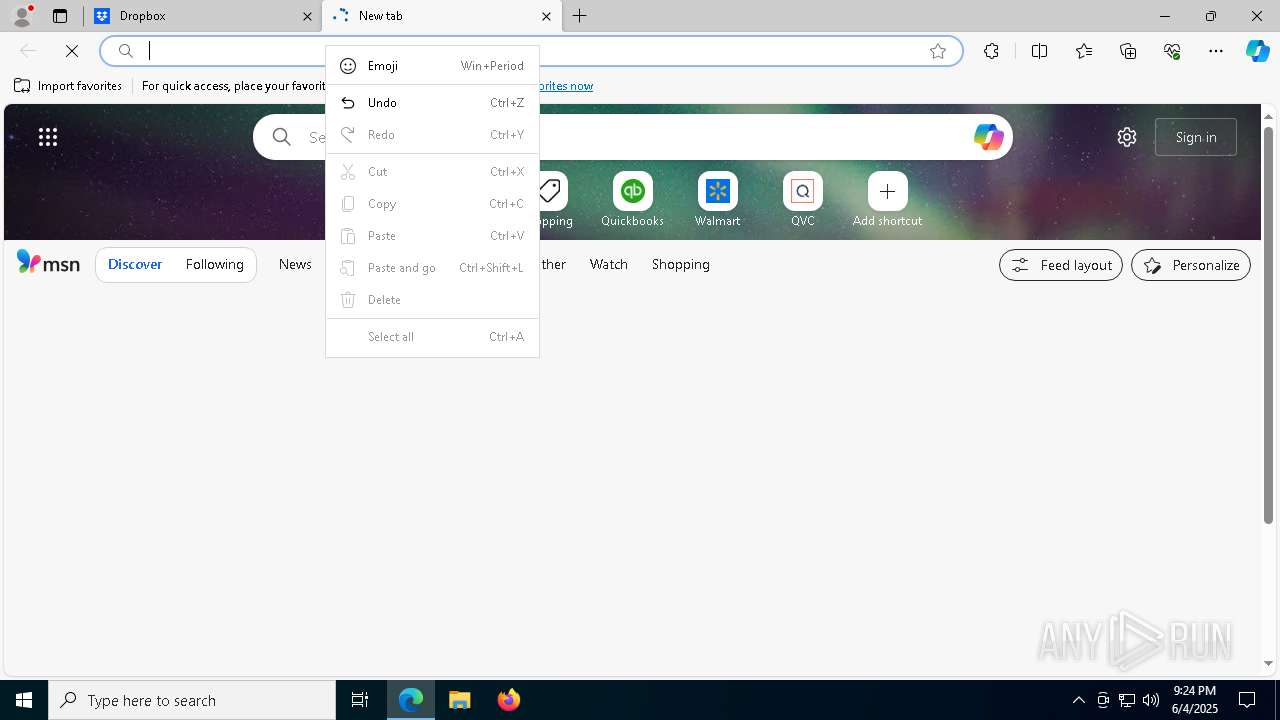Open File Explorer from taskbar

coord(460,700)
